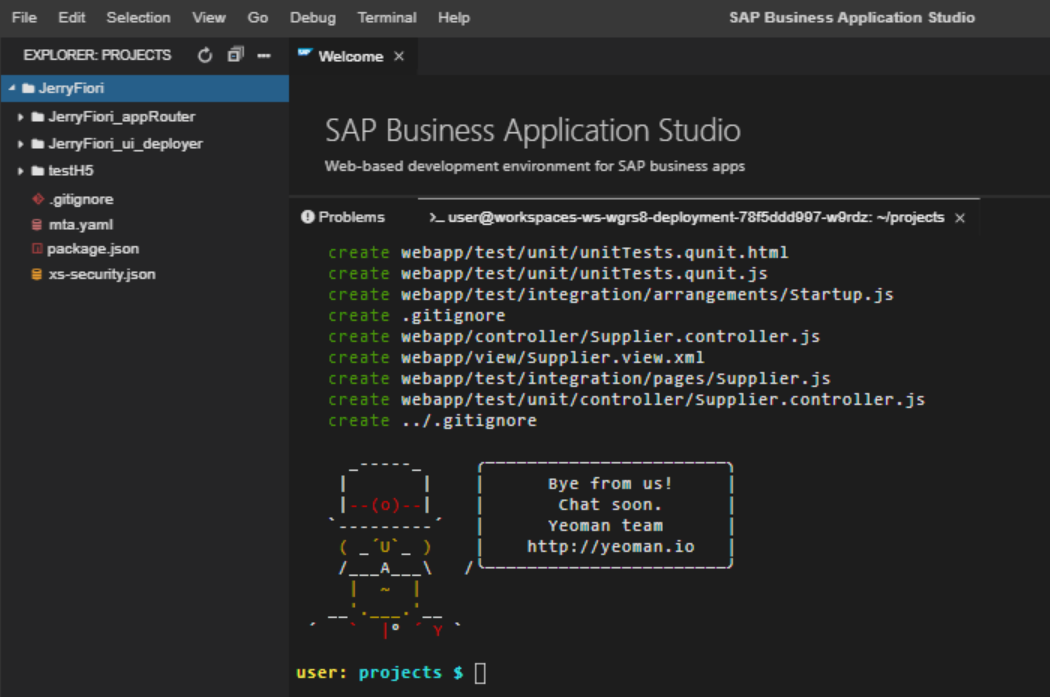Image resolution: width=1050 pixels, height=697 pixels.
Task: Collapse all folders in Explorer
Action: click(x=235, y=55)
